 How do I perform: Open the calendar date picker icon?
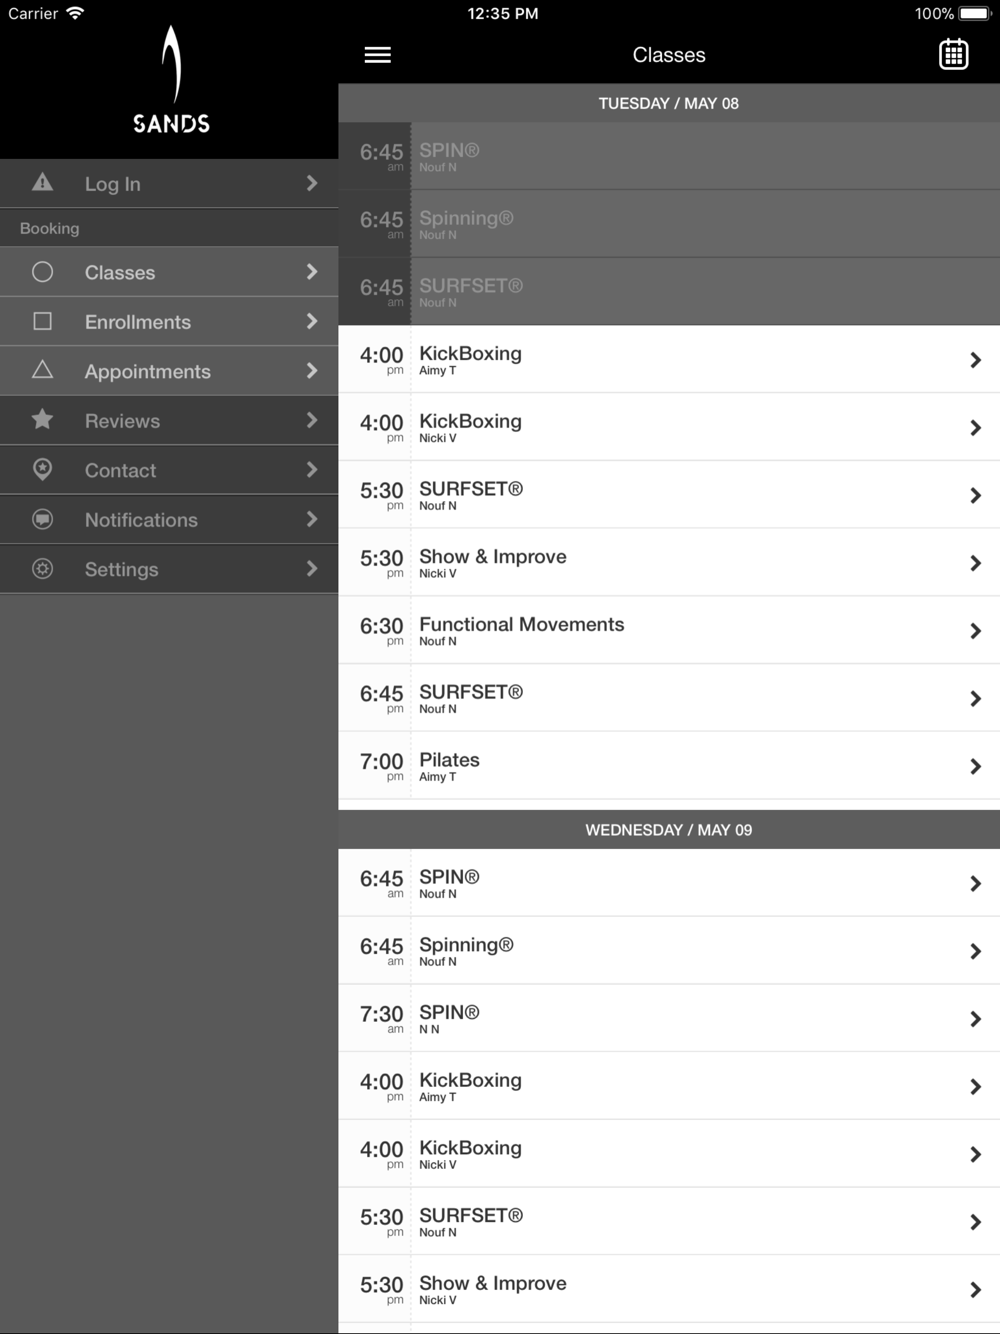pyautogui.click(x=953, y=54)
